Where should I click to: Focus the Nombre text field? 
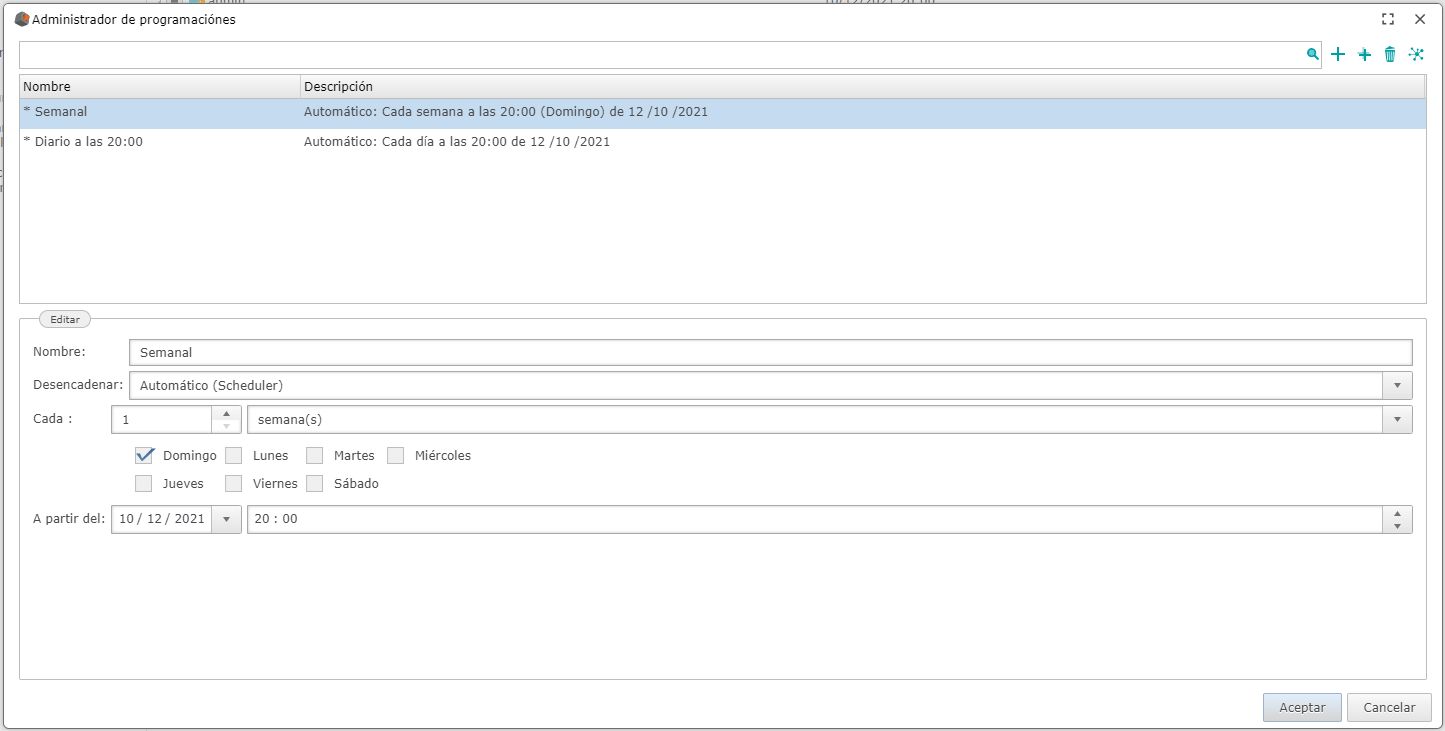pyautogui.click(x=771, y=352)
